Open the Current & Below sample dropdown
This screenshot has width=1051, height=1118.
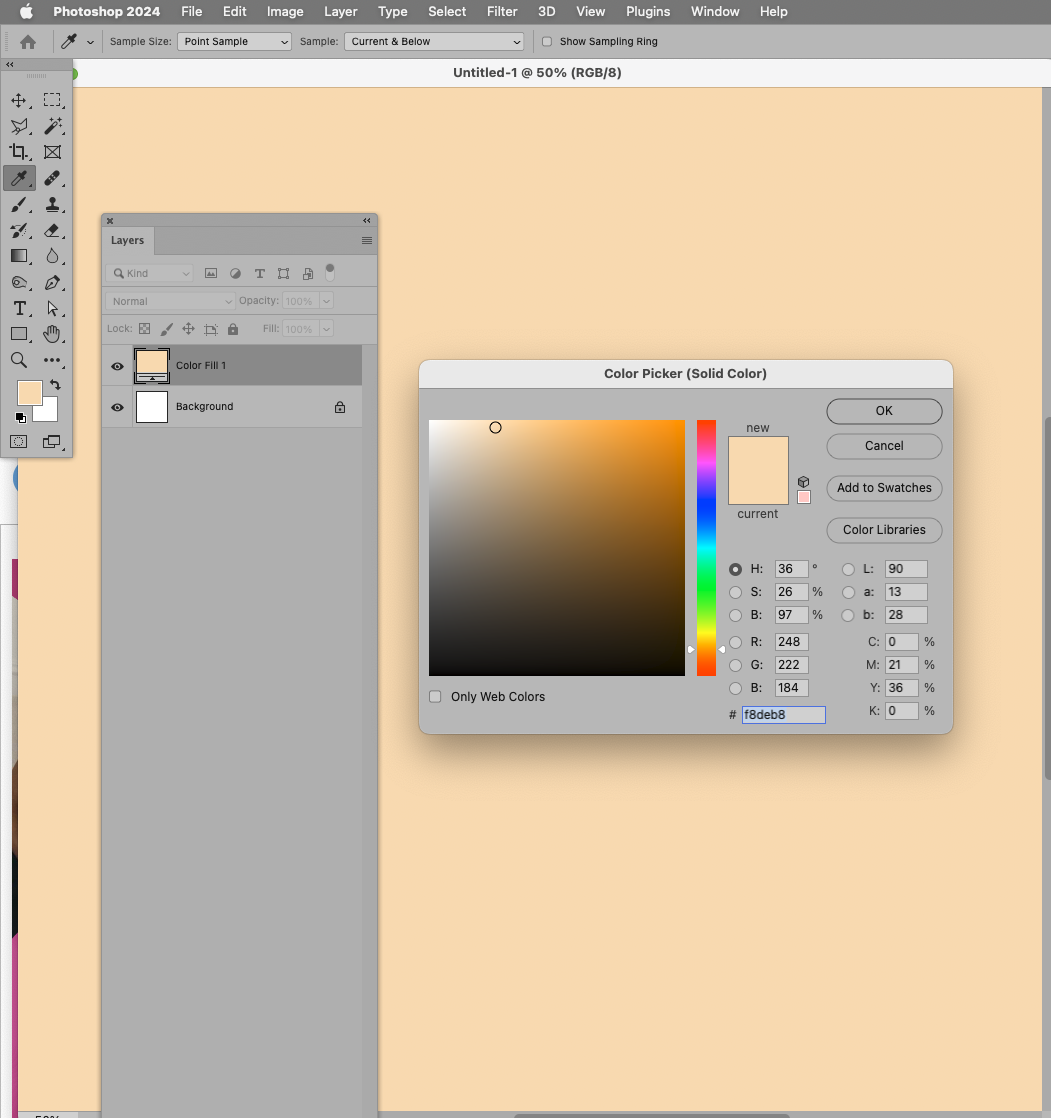pos(433,41)
